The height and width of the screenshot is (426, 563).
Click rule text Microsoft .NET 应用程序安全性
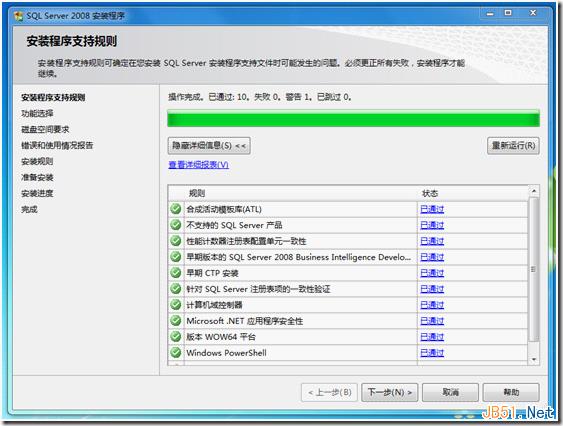[245, 321]
